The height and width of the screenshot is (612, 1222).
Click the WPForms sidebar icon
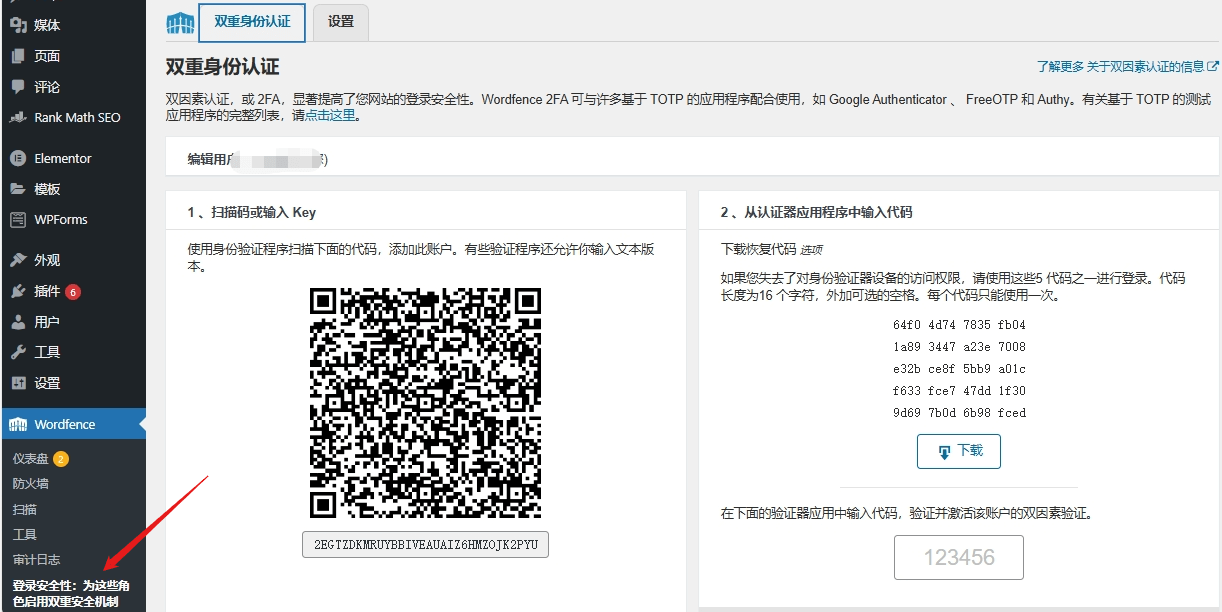point(18,220)
